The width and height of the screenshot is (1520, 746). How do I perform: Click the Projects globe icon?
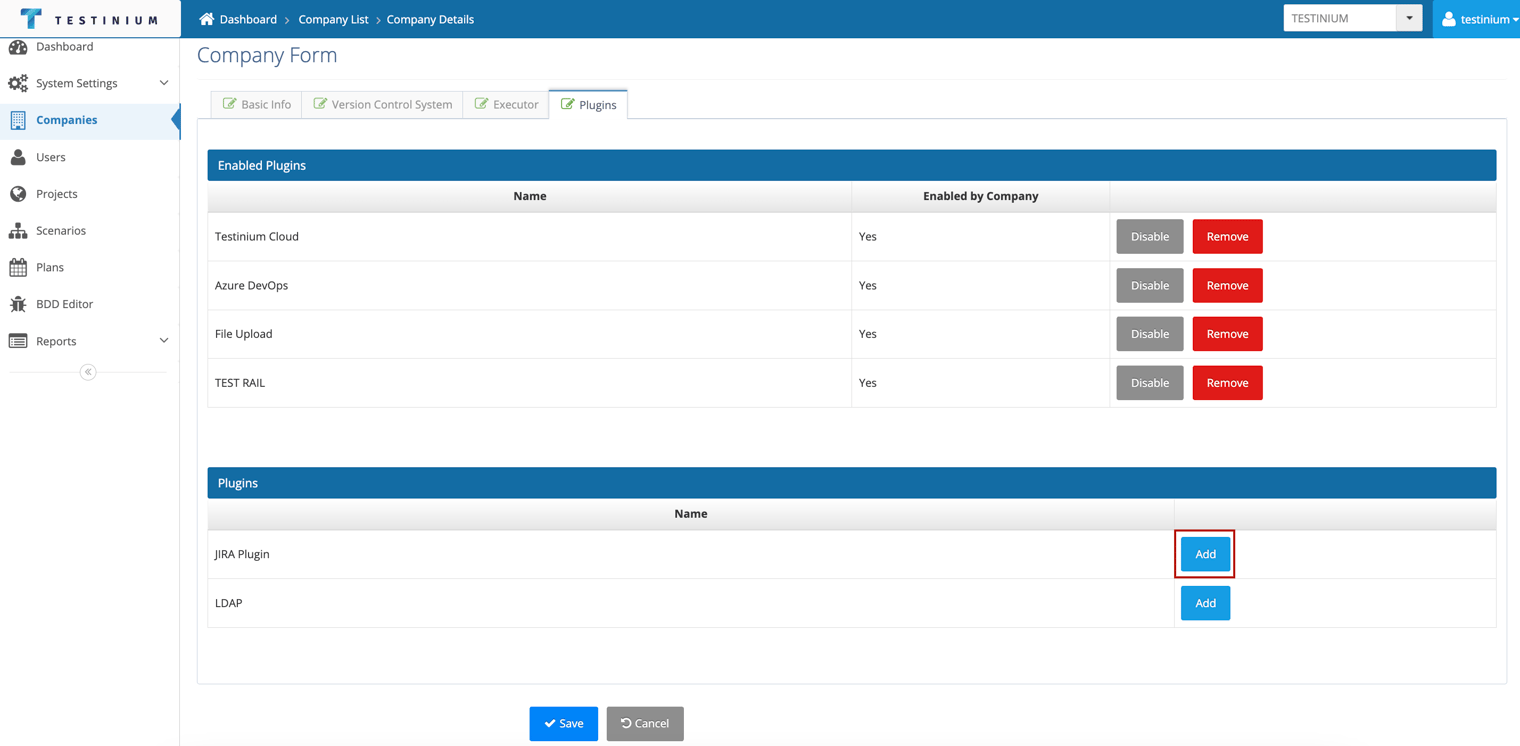pos(18,194)
